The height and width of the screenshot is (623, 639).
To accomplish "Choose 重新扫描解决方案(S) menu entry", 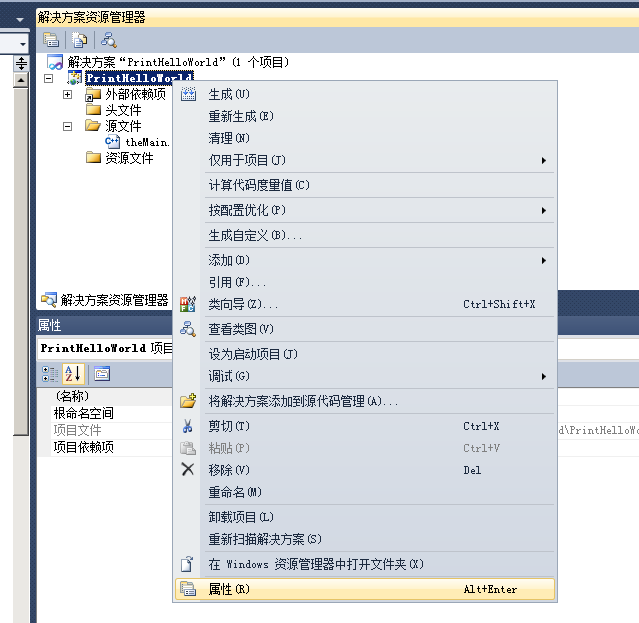I will click(365, 539).
